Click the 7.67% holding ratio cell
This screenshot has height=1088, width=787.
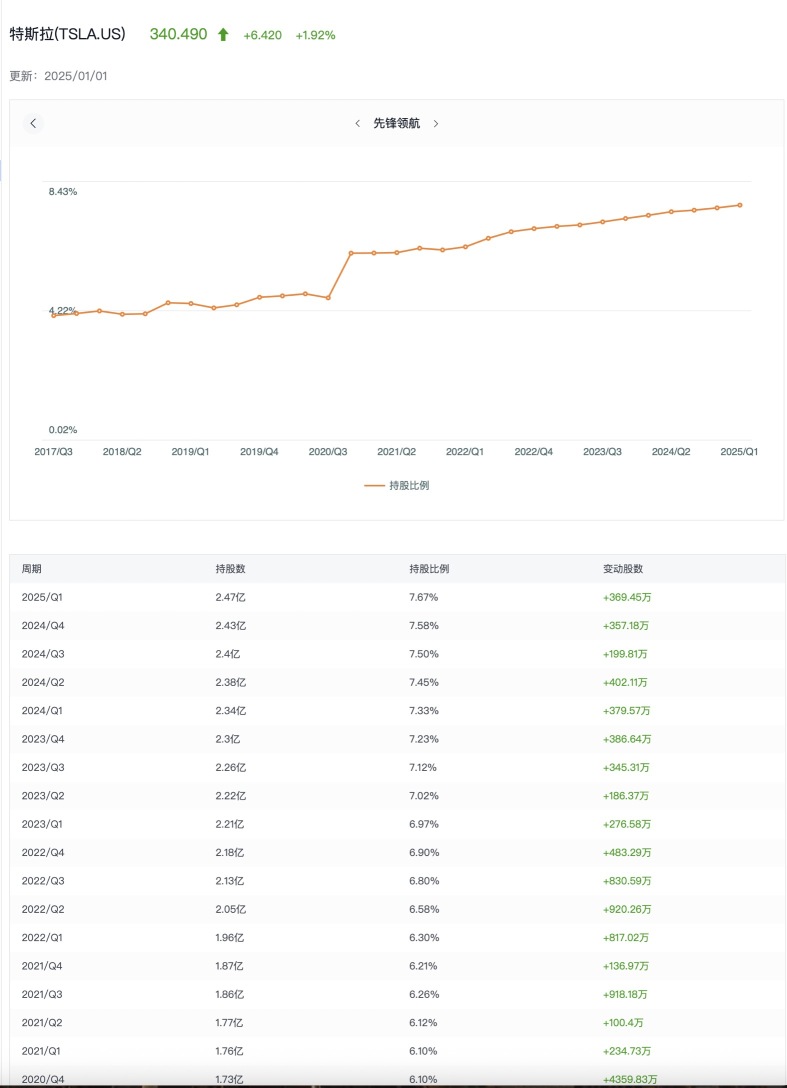[x=423, y=597]
